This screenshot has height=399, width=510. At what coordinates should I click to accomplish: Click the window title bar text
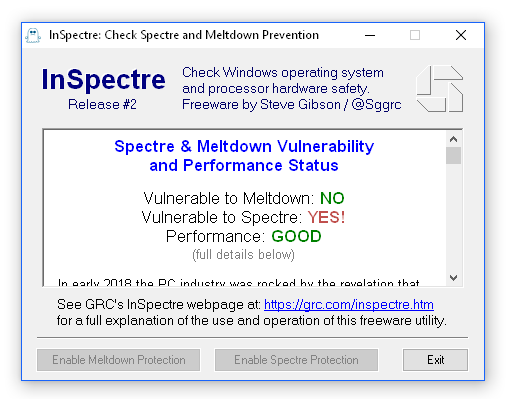(184, 35)
